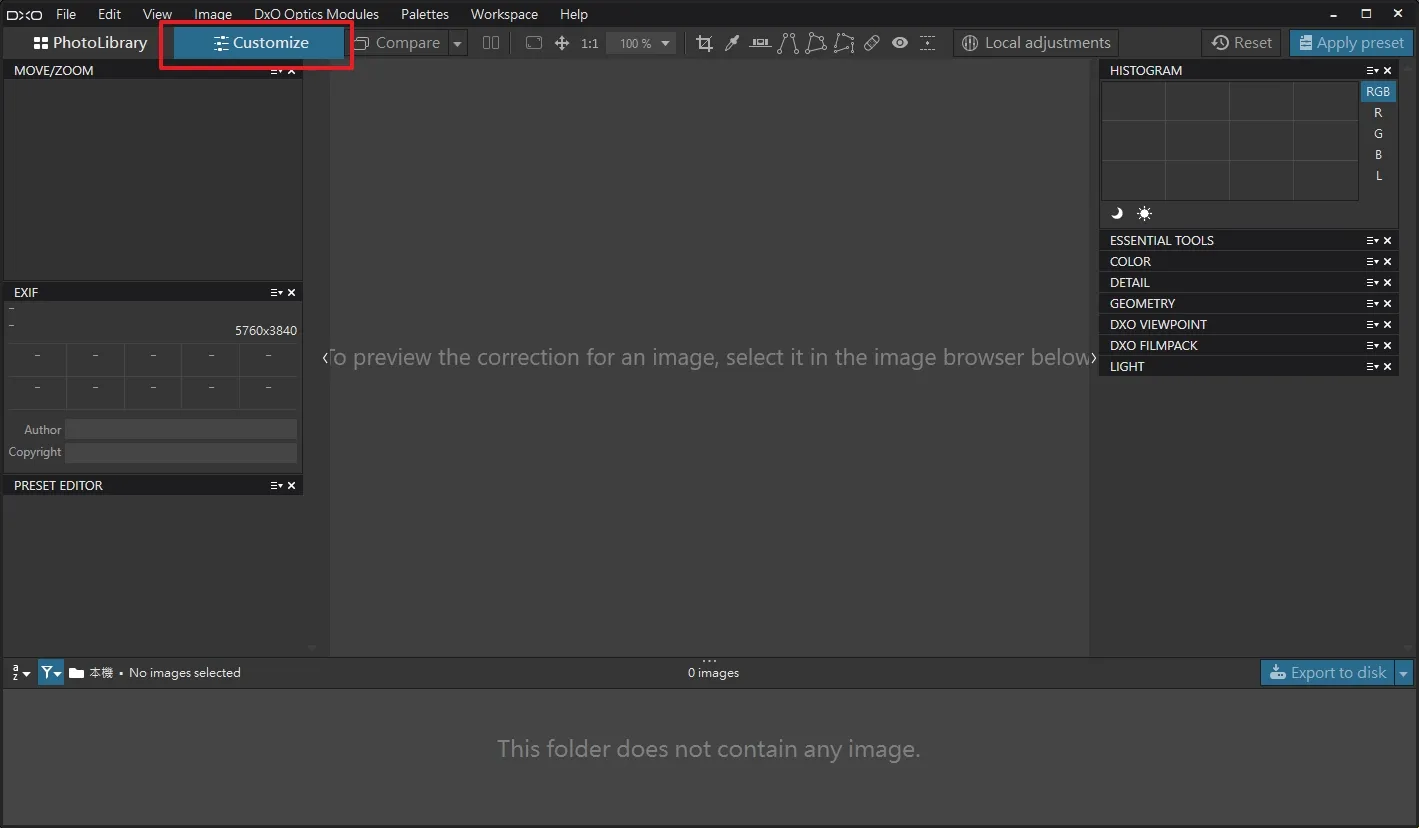
Task: Select the R histogram channel
Action: click(x=1378, y=112)
